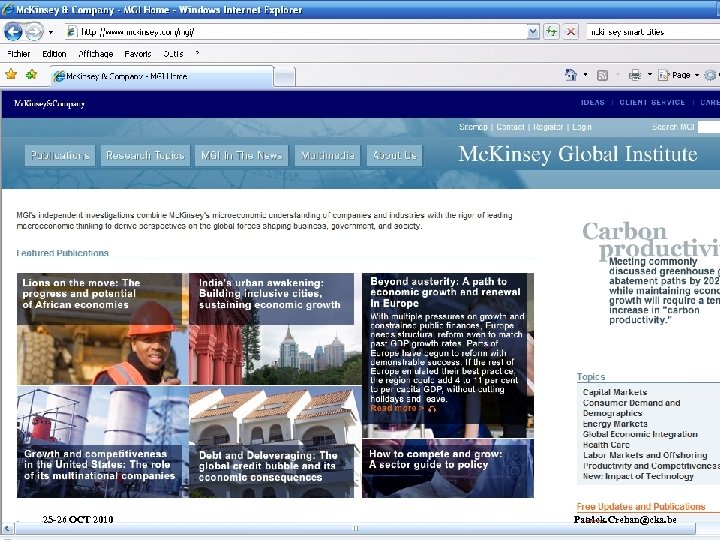Image resolution: width=720 pixels, height=540 pixels.
Task: Click the Carbon productivity feature heading
Action: pos(651,241)
